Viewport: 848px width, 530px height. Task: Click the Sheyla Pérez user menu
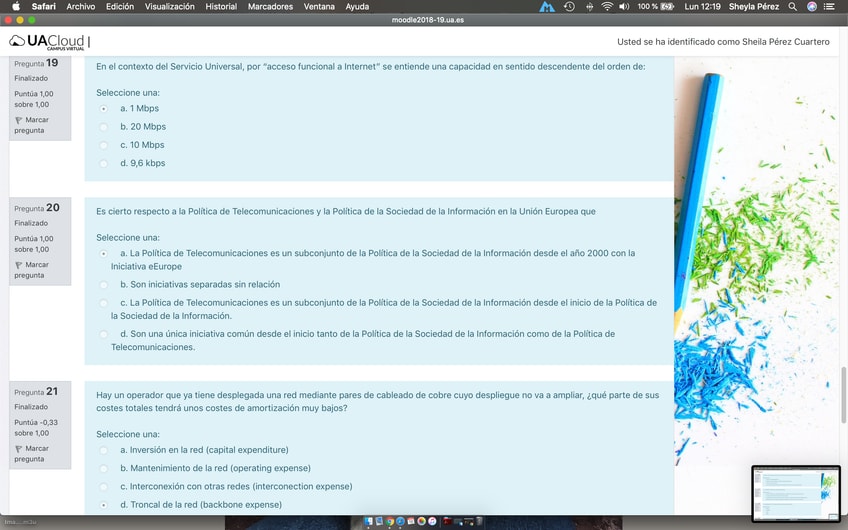[x=754, y=6]
